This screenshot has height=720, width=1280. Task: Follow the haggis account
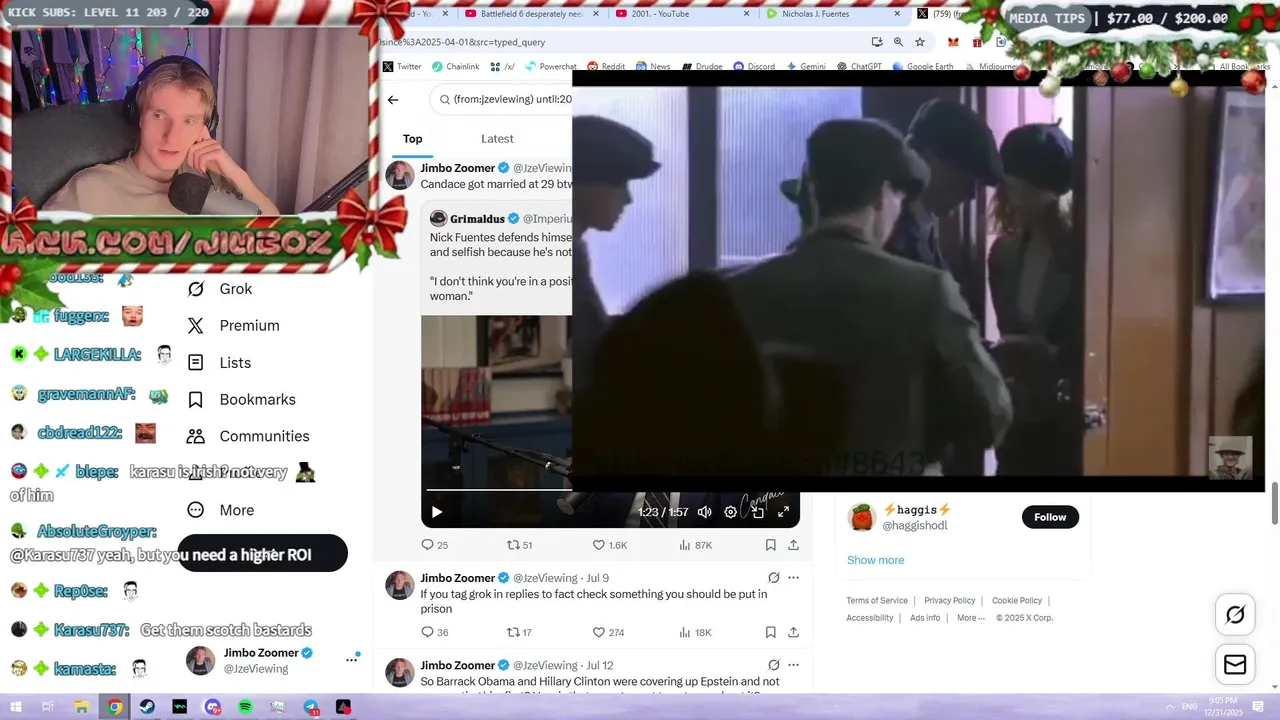pos(1050,517)
